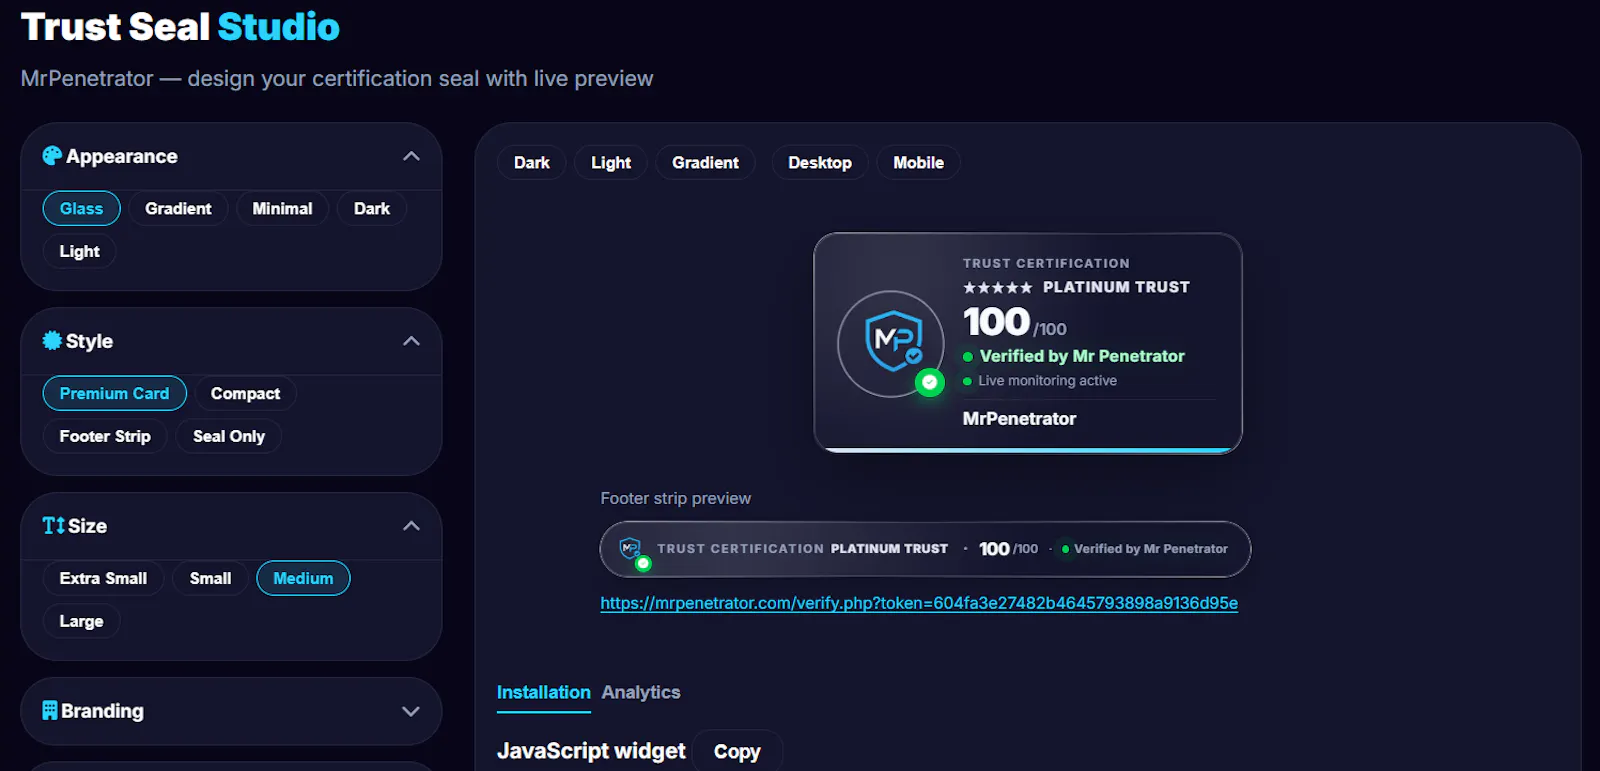Click the green checkmark badge on premium card

(x=930, y=382)
